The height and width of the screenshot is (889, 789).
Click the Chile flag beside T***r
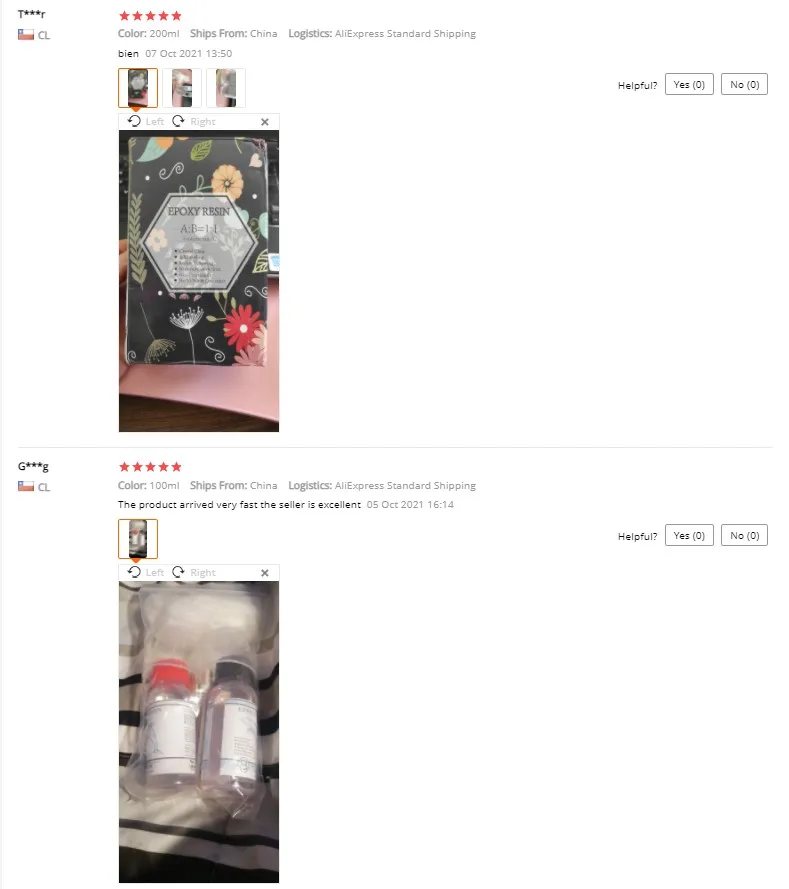click(x=26, y=35)
